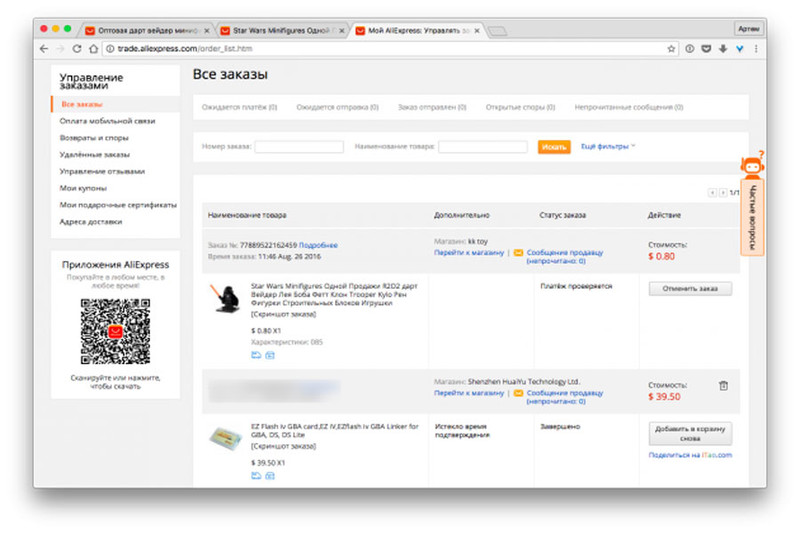Delete the $39.50 order with the trash icon
Viewport: 800px width, 533px height.
[723, 386]
